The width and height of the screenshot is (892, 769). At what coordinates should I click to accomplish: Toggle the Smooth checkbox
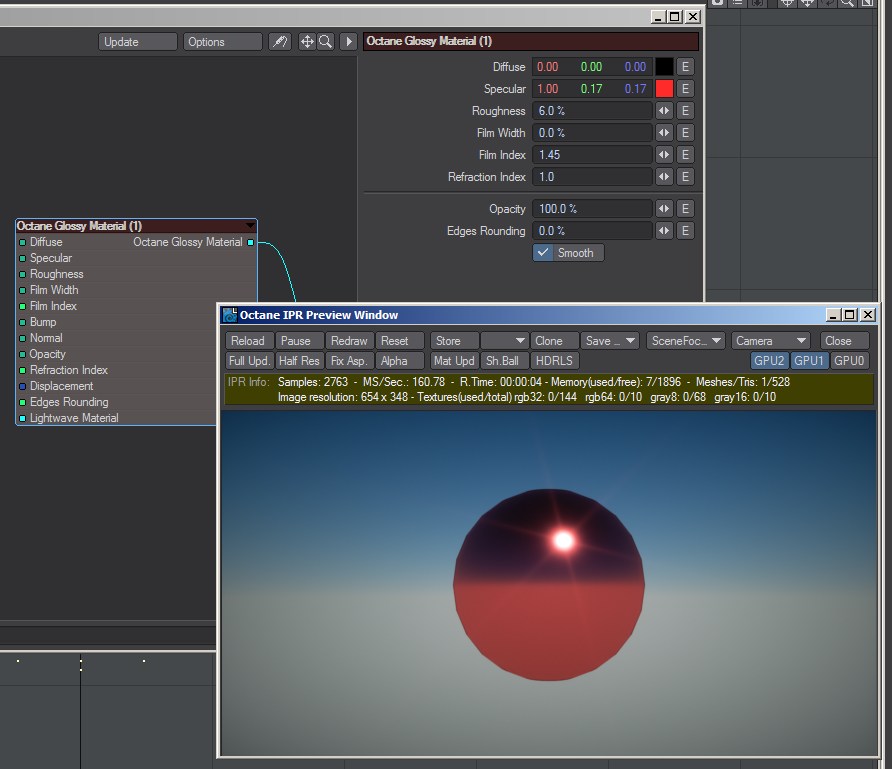[x=568, y=253]
